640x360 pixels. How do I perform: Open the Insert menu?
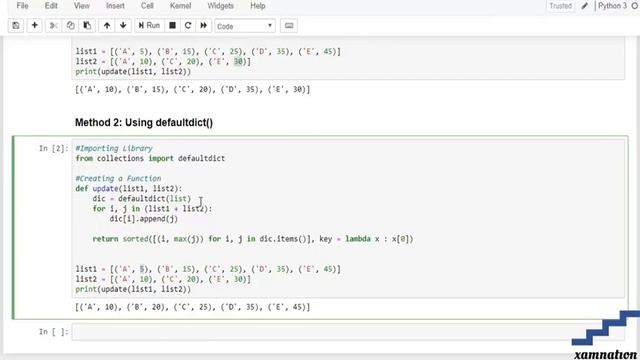(116, 6)
